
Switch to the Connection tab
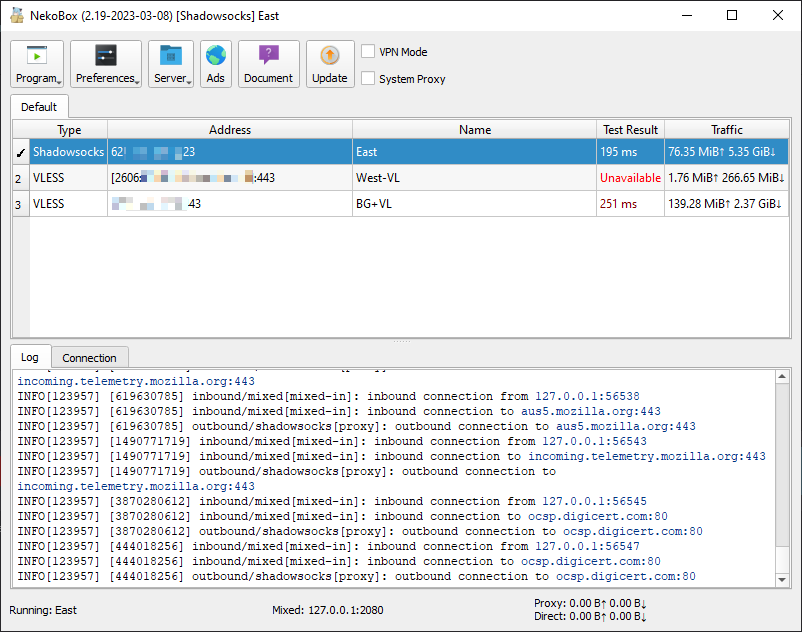coord(89,358)
